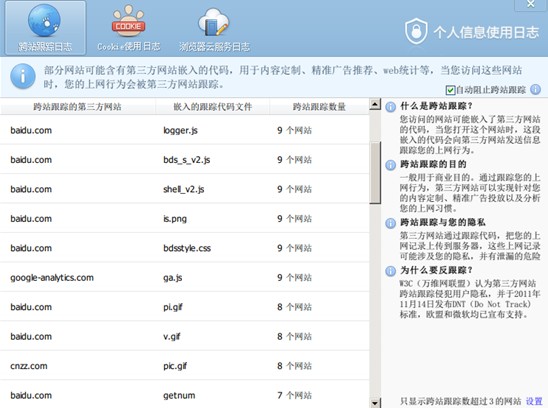Screen dimensions: 548x408
Task: Click info icon beside 什么是跨站跟踪?
Action: 390,107
